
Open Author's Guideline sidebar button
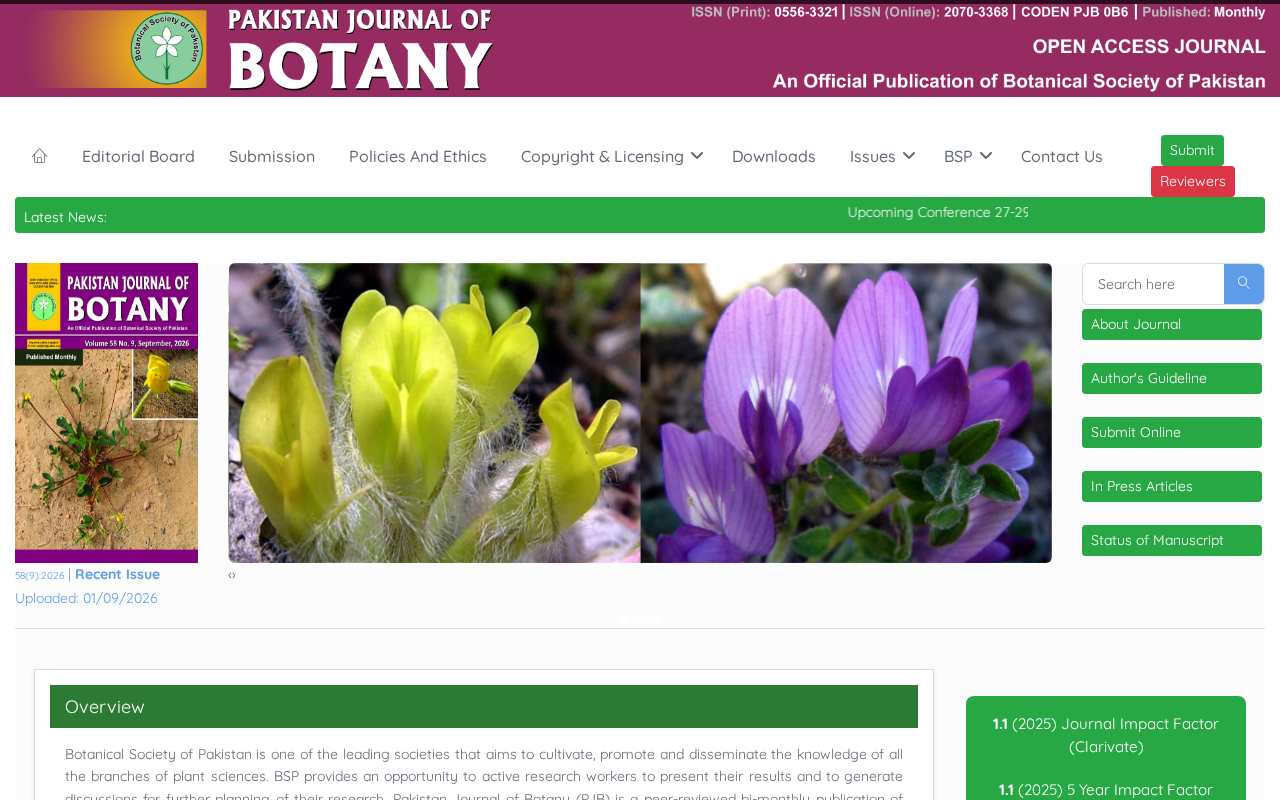tap(1172, 378)
